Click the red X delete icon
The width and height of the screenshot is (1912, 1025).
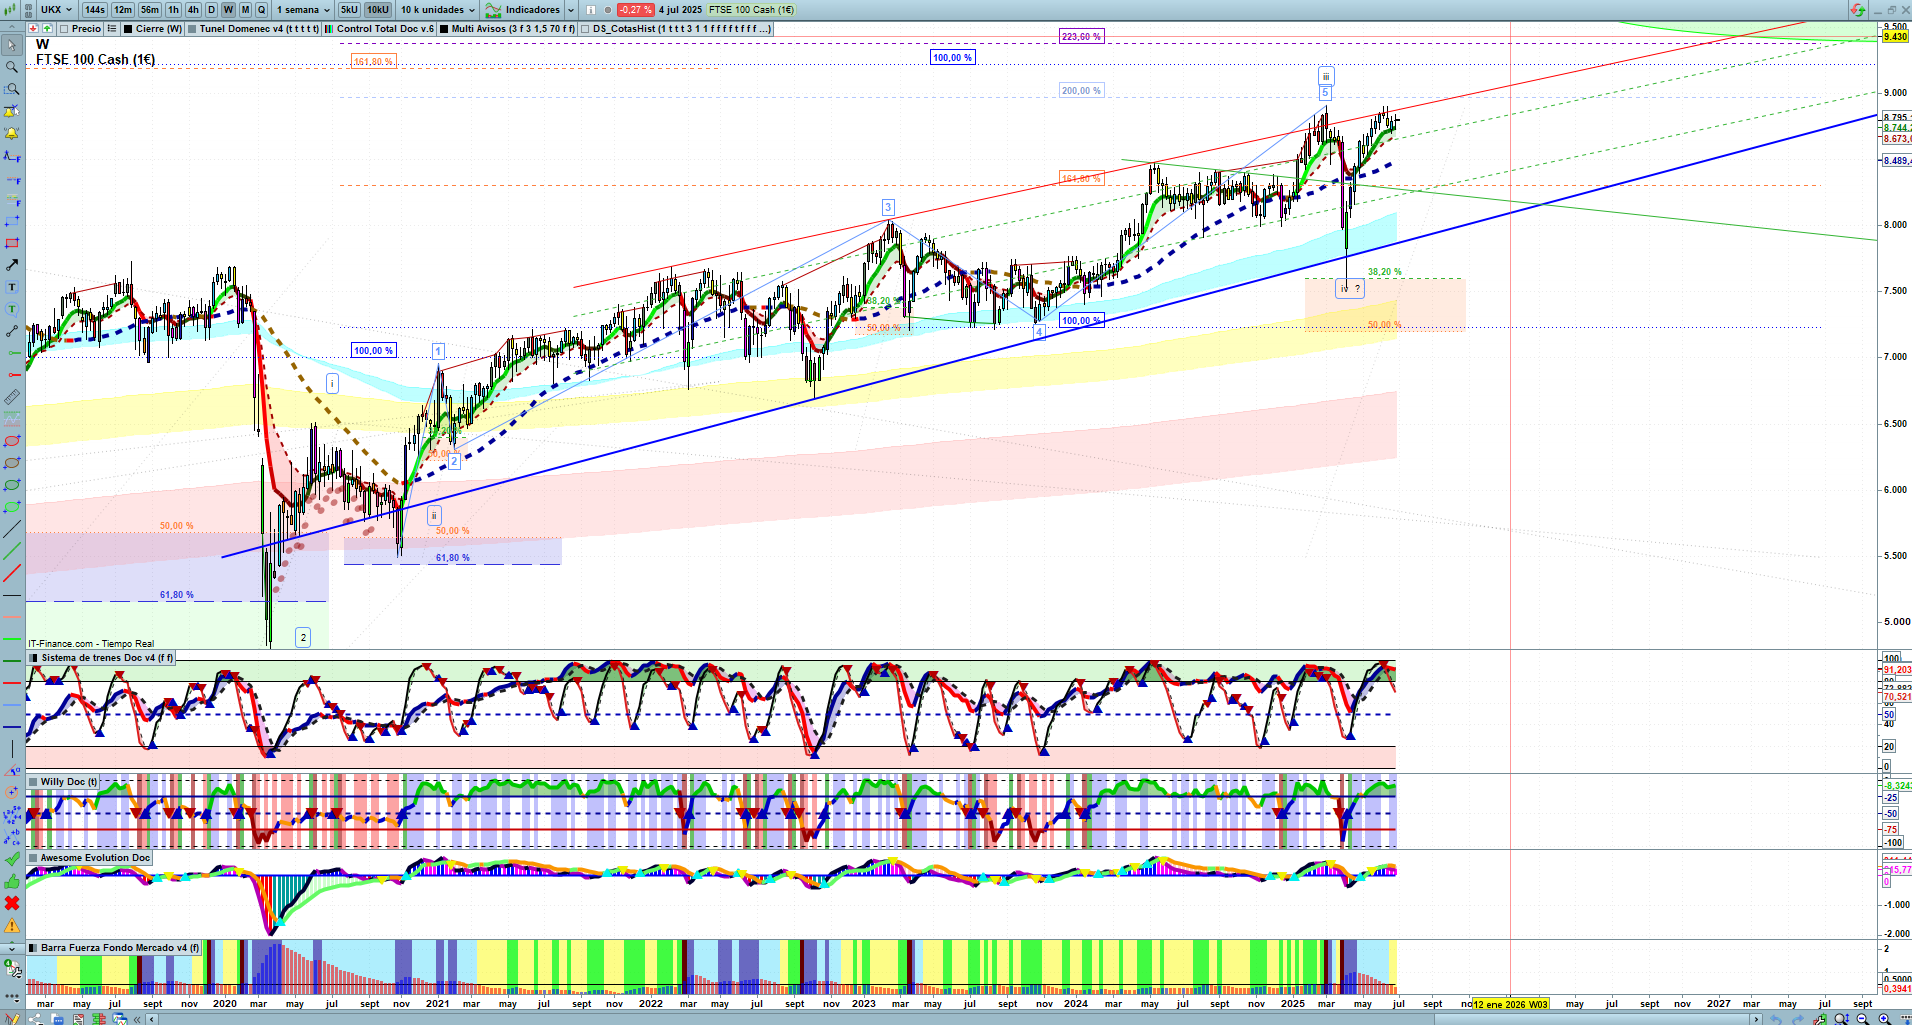pos(12,903)
